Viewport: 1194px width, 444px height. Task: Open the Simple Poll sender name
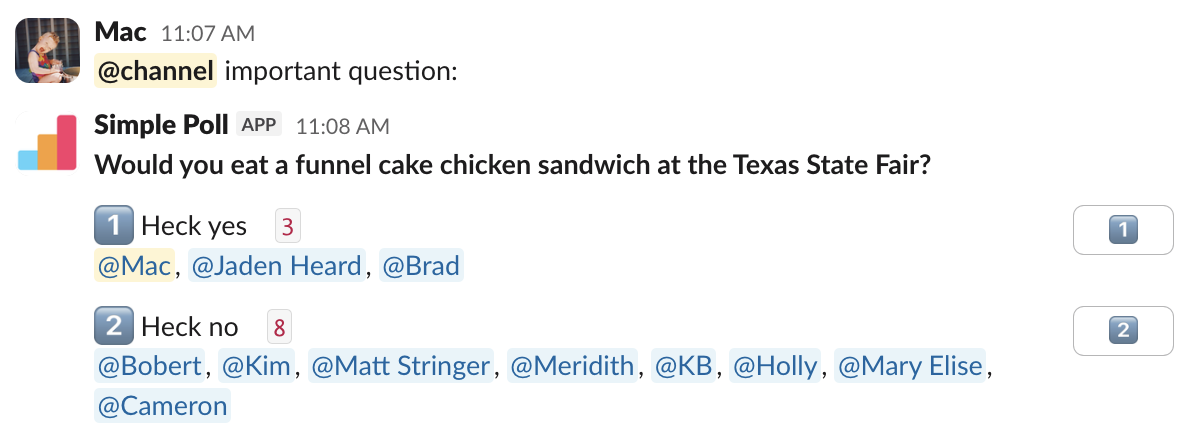click(162, 125)
